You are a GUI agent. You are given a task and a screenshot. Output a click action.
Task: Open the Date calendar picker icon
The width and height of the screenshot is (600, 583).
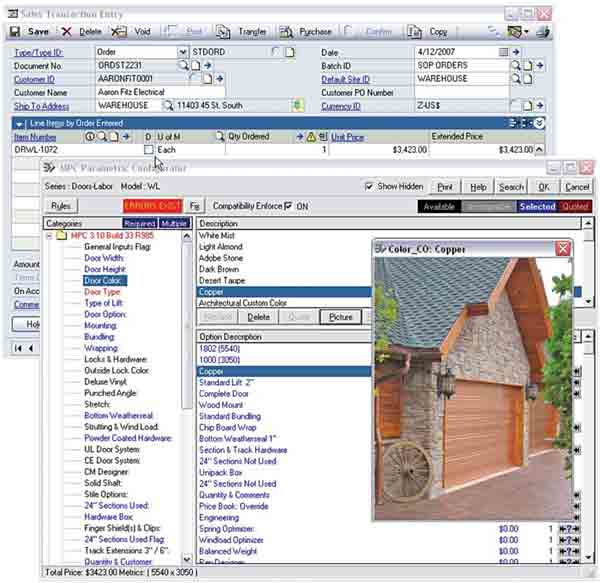[x=502, y=51]
